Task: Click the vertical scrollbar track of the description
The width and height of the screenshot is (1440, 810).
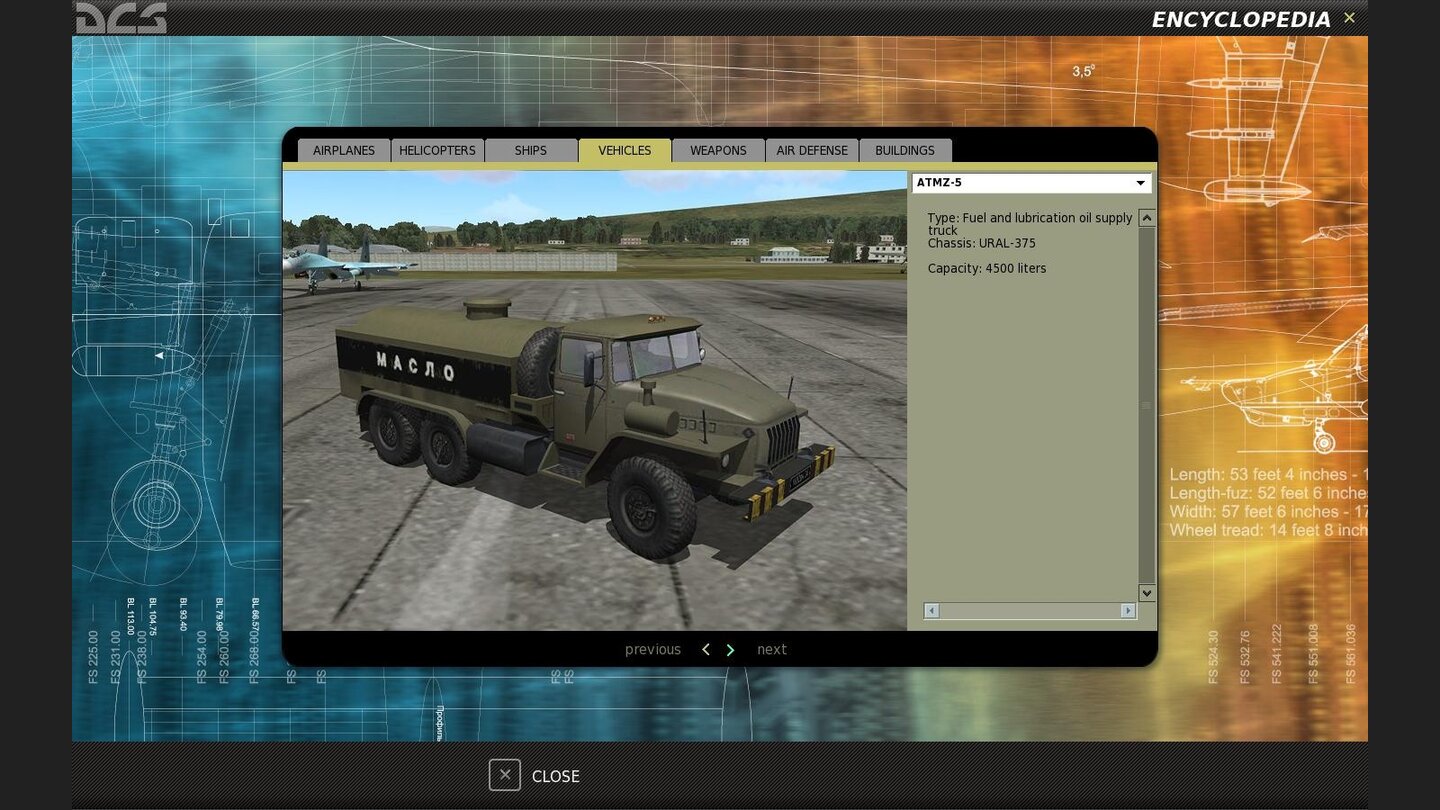Action: (1147, 405)
